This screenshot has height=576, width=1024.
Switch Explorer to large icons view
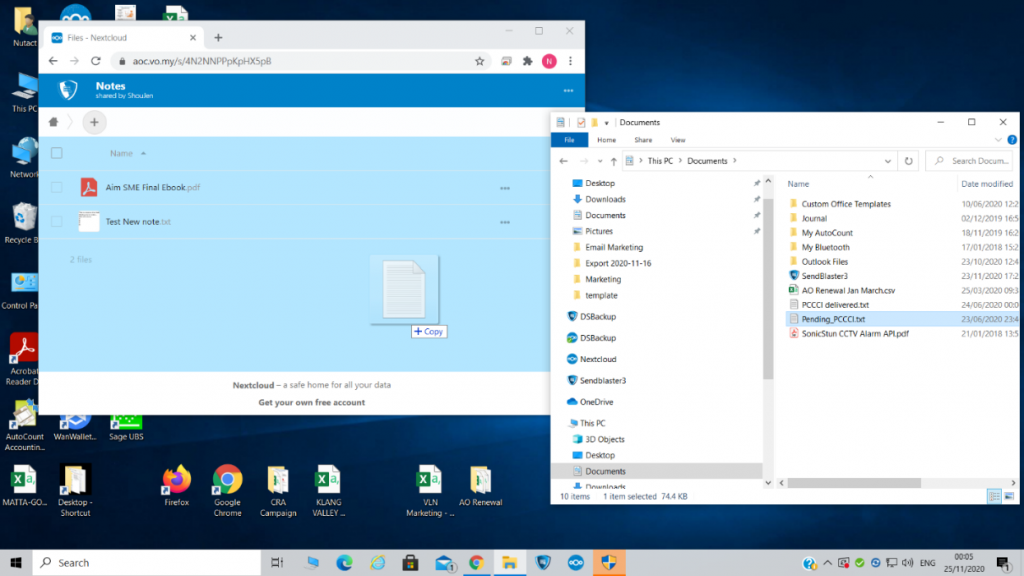click(1009, 496)
